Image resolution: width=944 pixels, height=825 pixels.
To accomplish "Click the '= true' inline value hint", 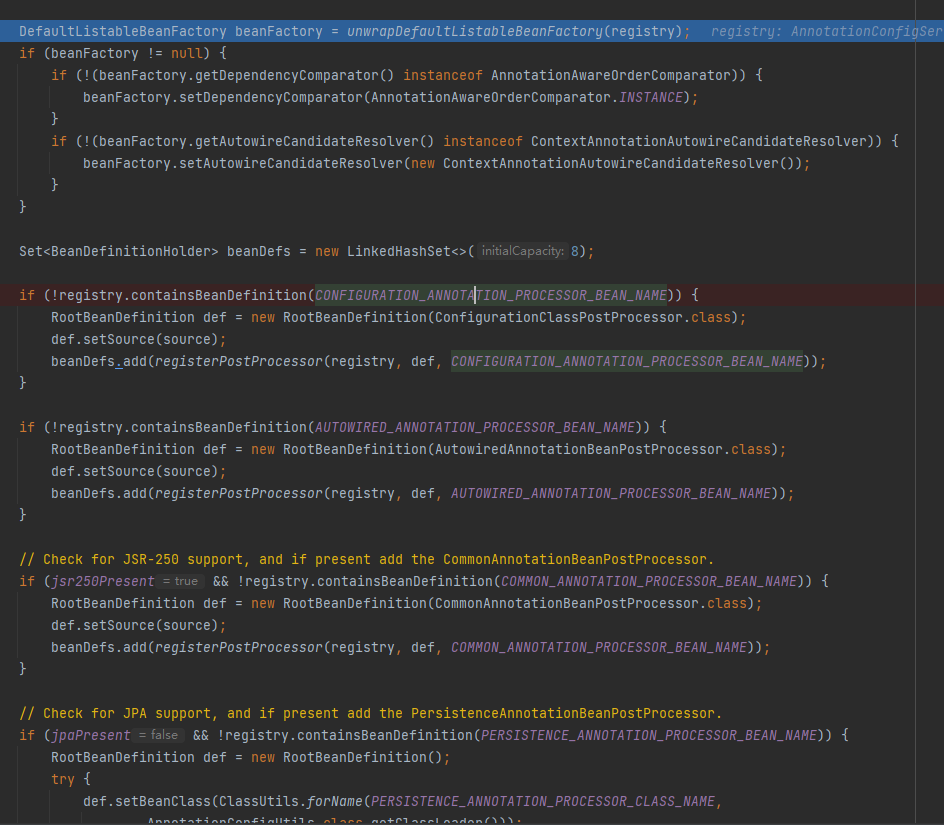I will [x=181, y=581].
